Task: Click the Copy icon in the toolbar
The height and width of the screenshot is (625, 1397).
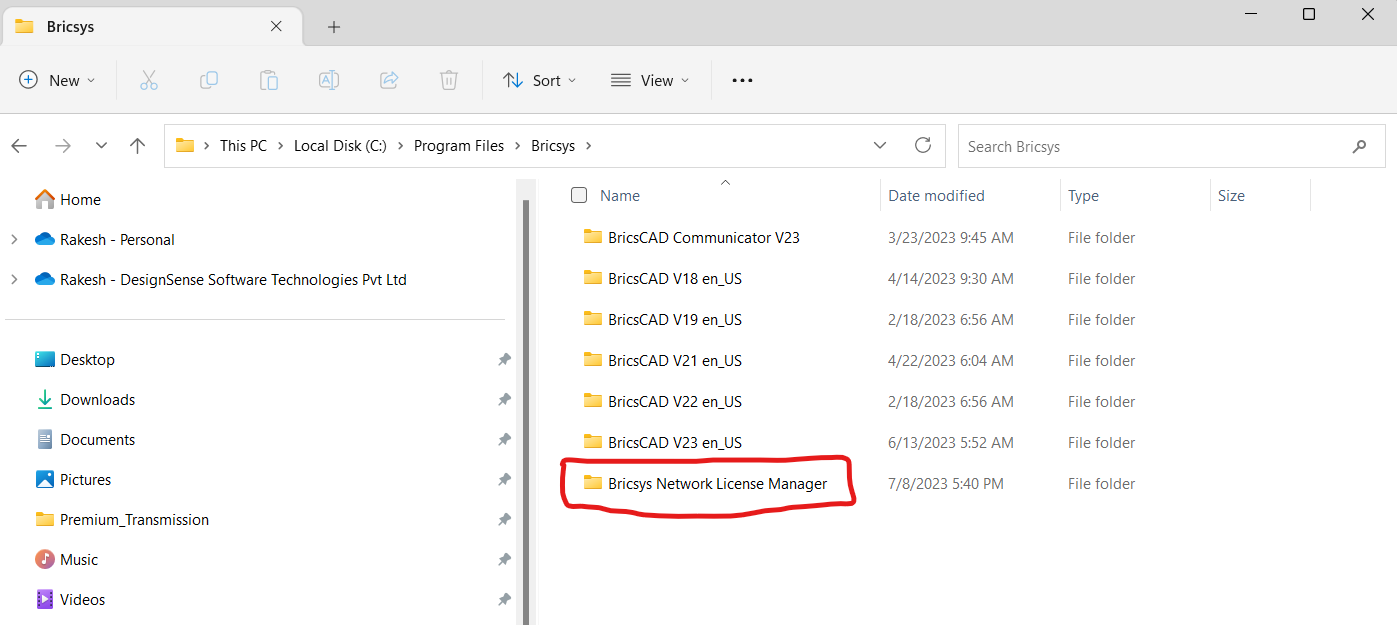Action: pyautogui.click(x=208, y=80)
